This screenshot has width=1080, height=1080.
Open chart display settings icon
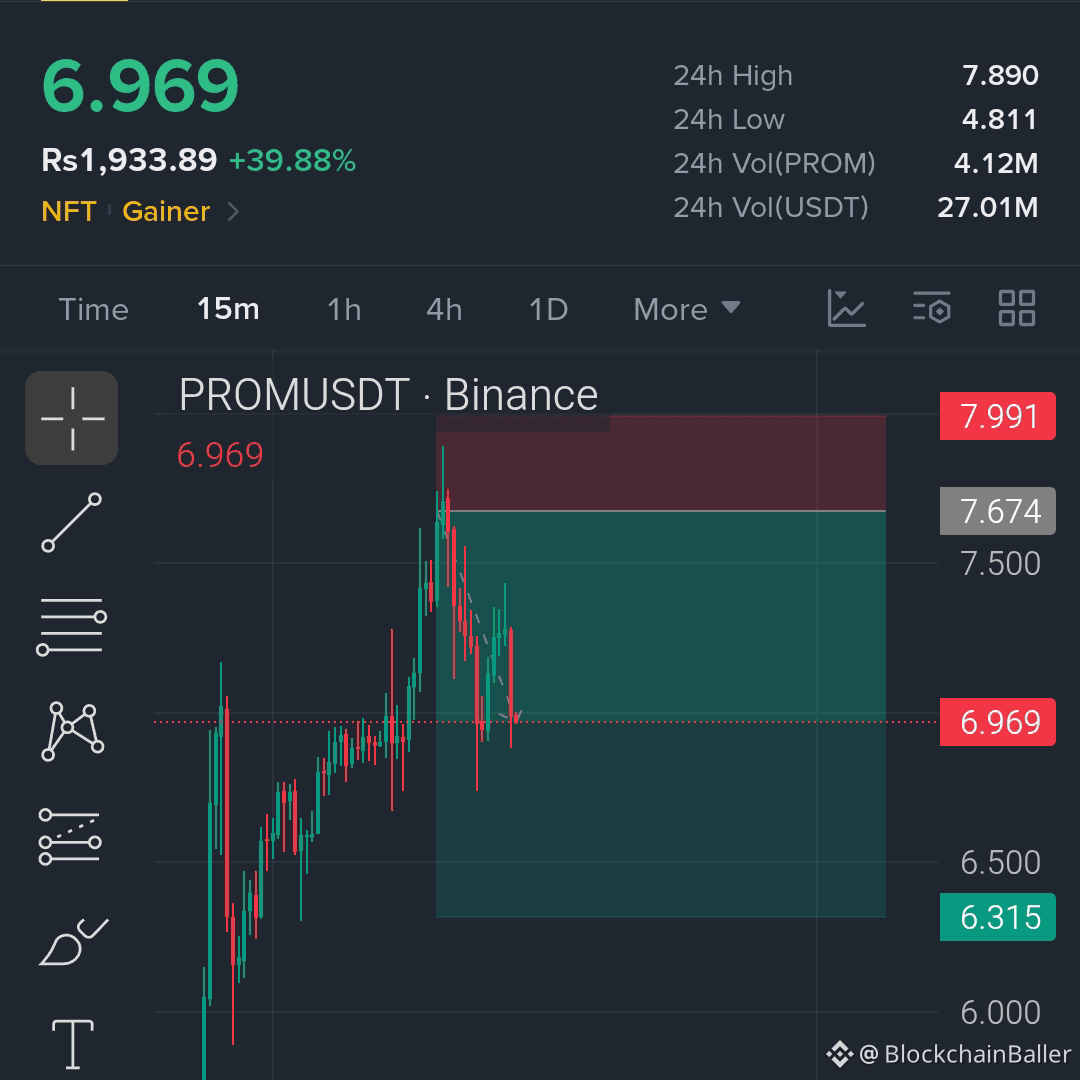pos(932,308)
